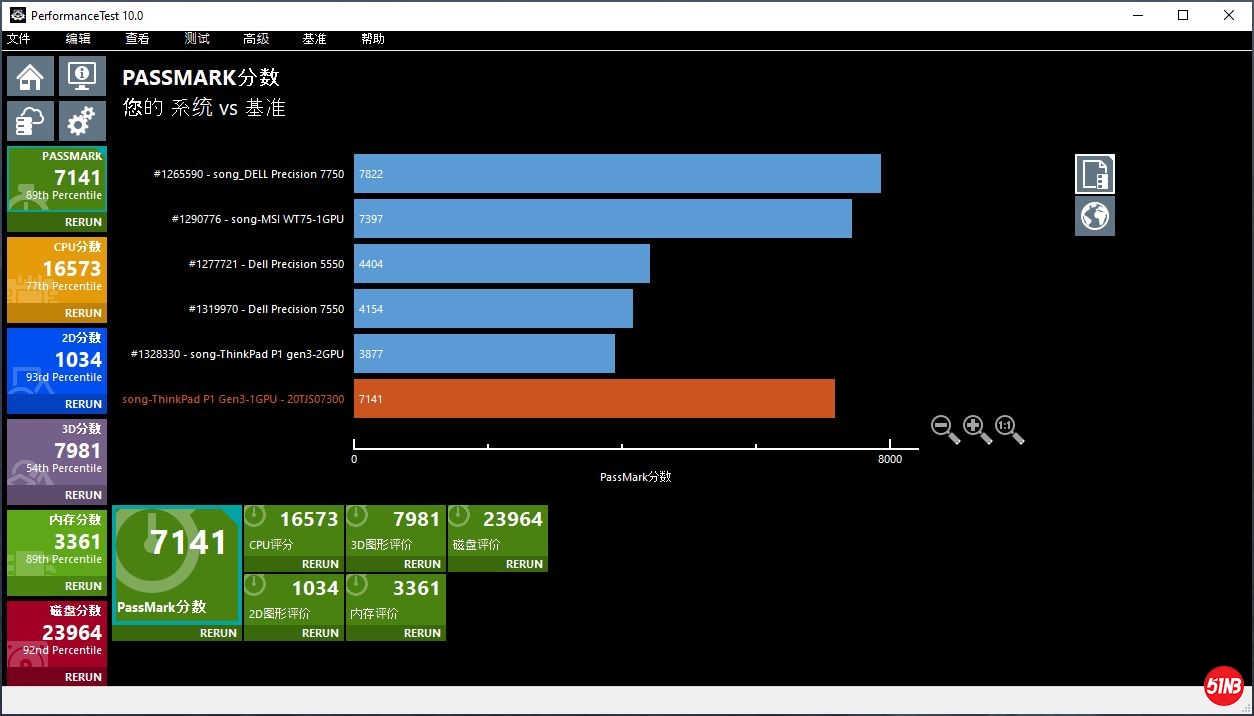
Task: Click RERUN in the 内存评价 tile
Action: pyautogui.click(x=422, y=633)
